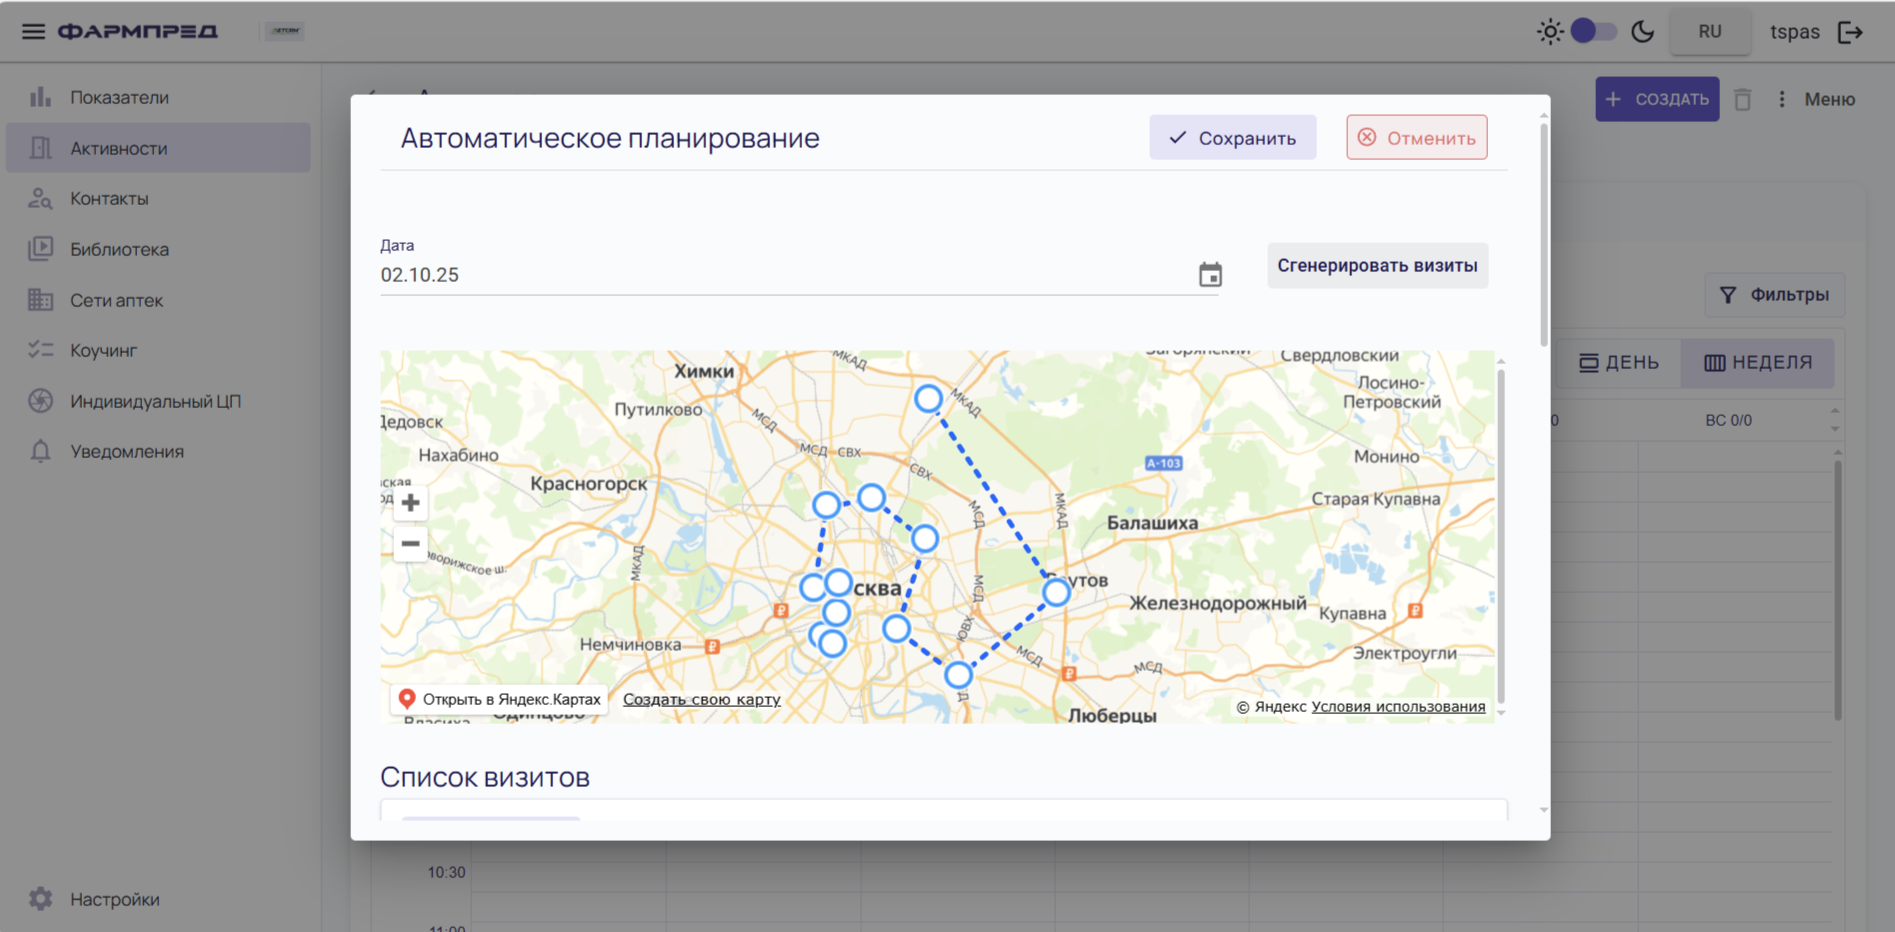Click the logout icon next to tspas

[1850, 32]
